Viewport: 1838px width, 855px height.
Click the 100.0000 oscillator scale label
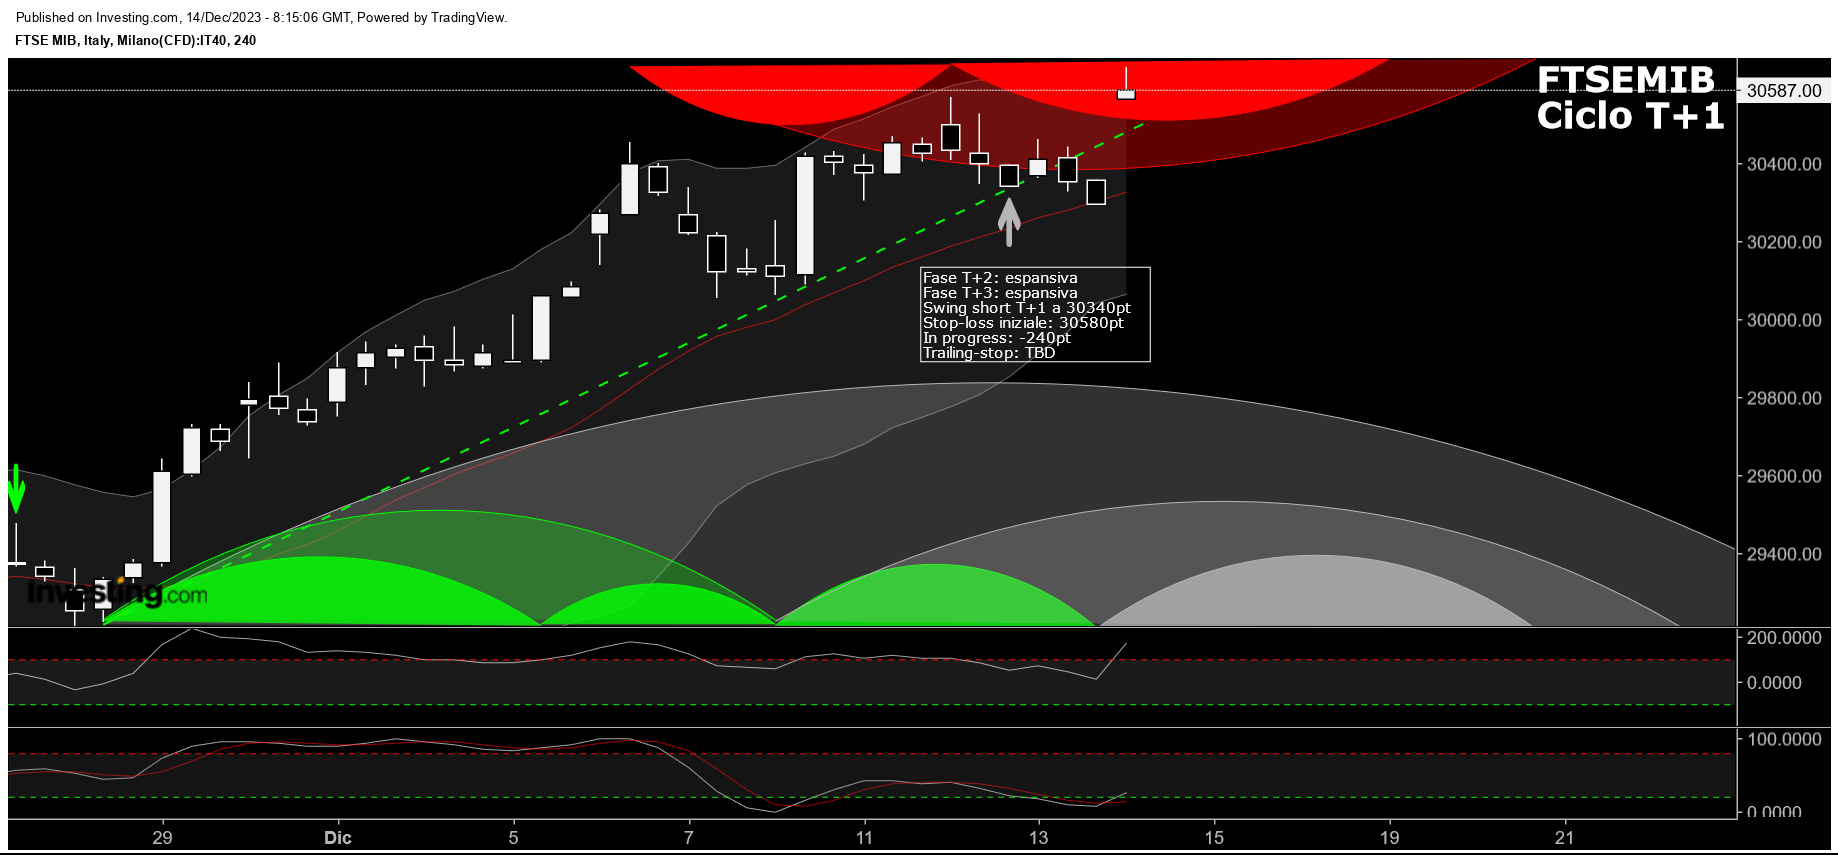coord(1784,739)
